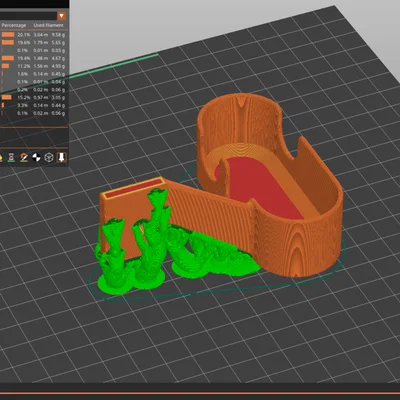Toggle the 15.2% feature type row
Viewport: 400px width, 400px height.
click(x=33, y=98)
